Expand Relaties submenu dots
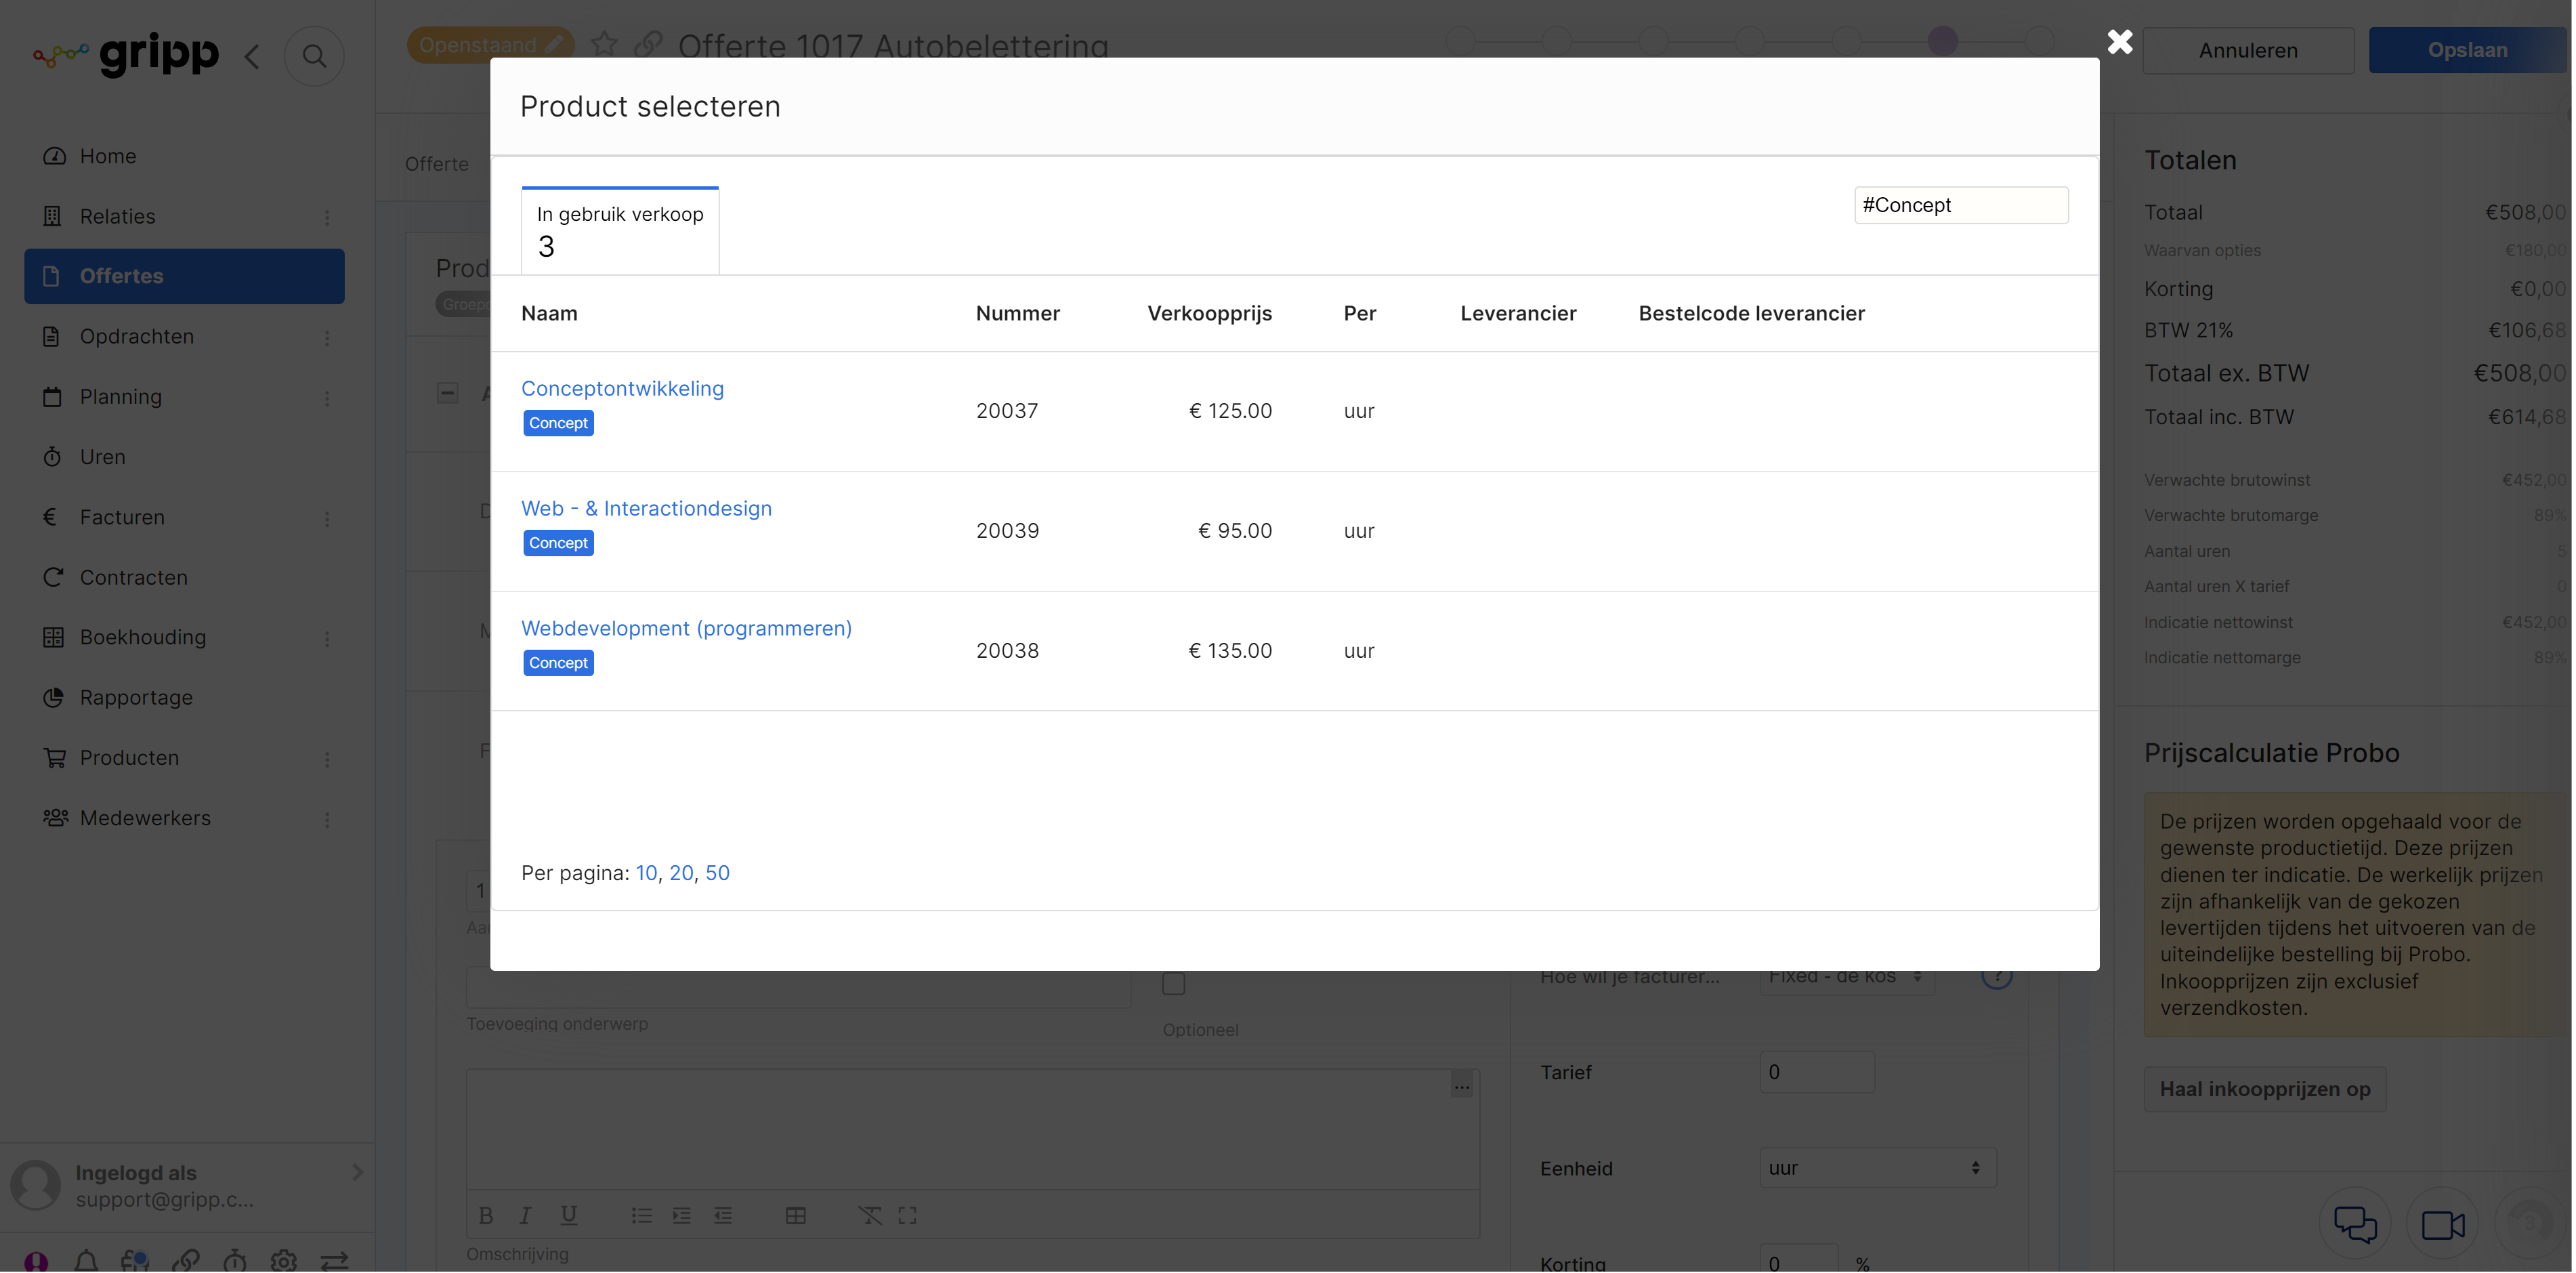 pos(327,217)
